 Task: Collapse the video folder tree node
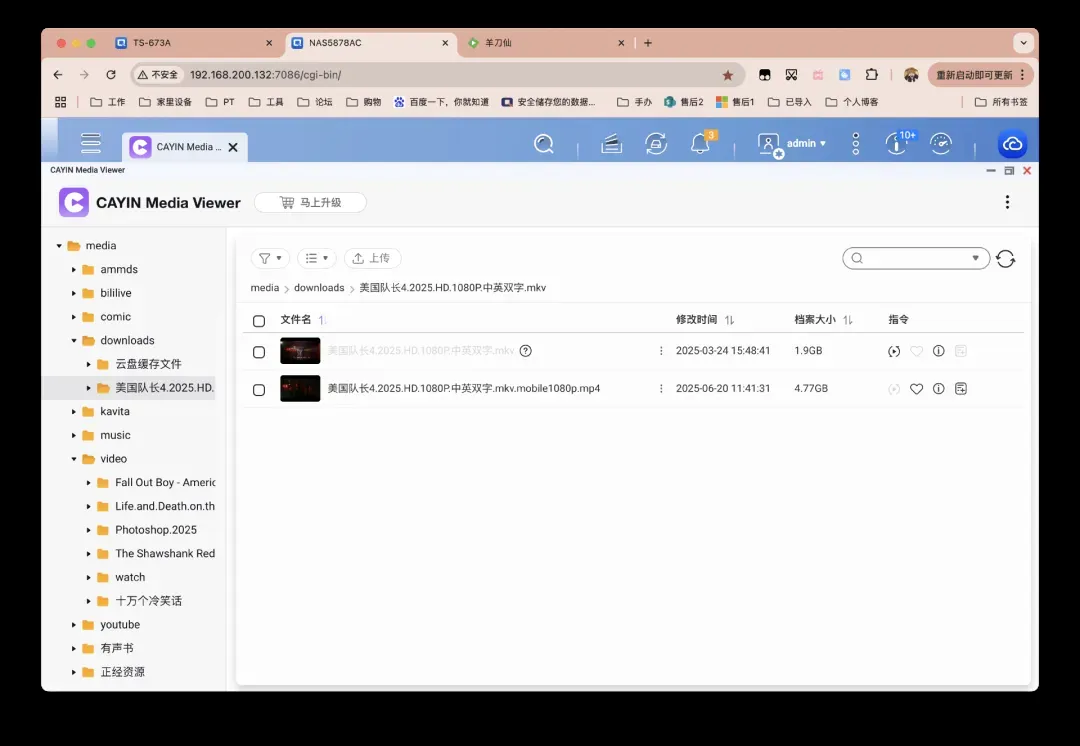74,459
